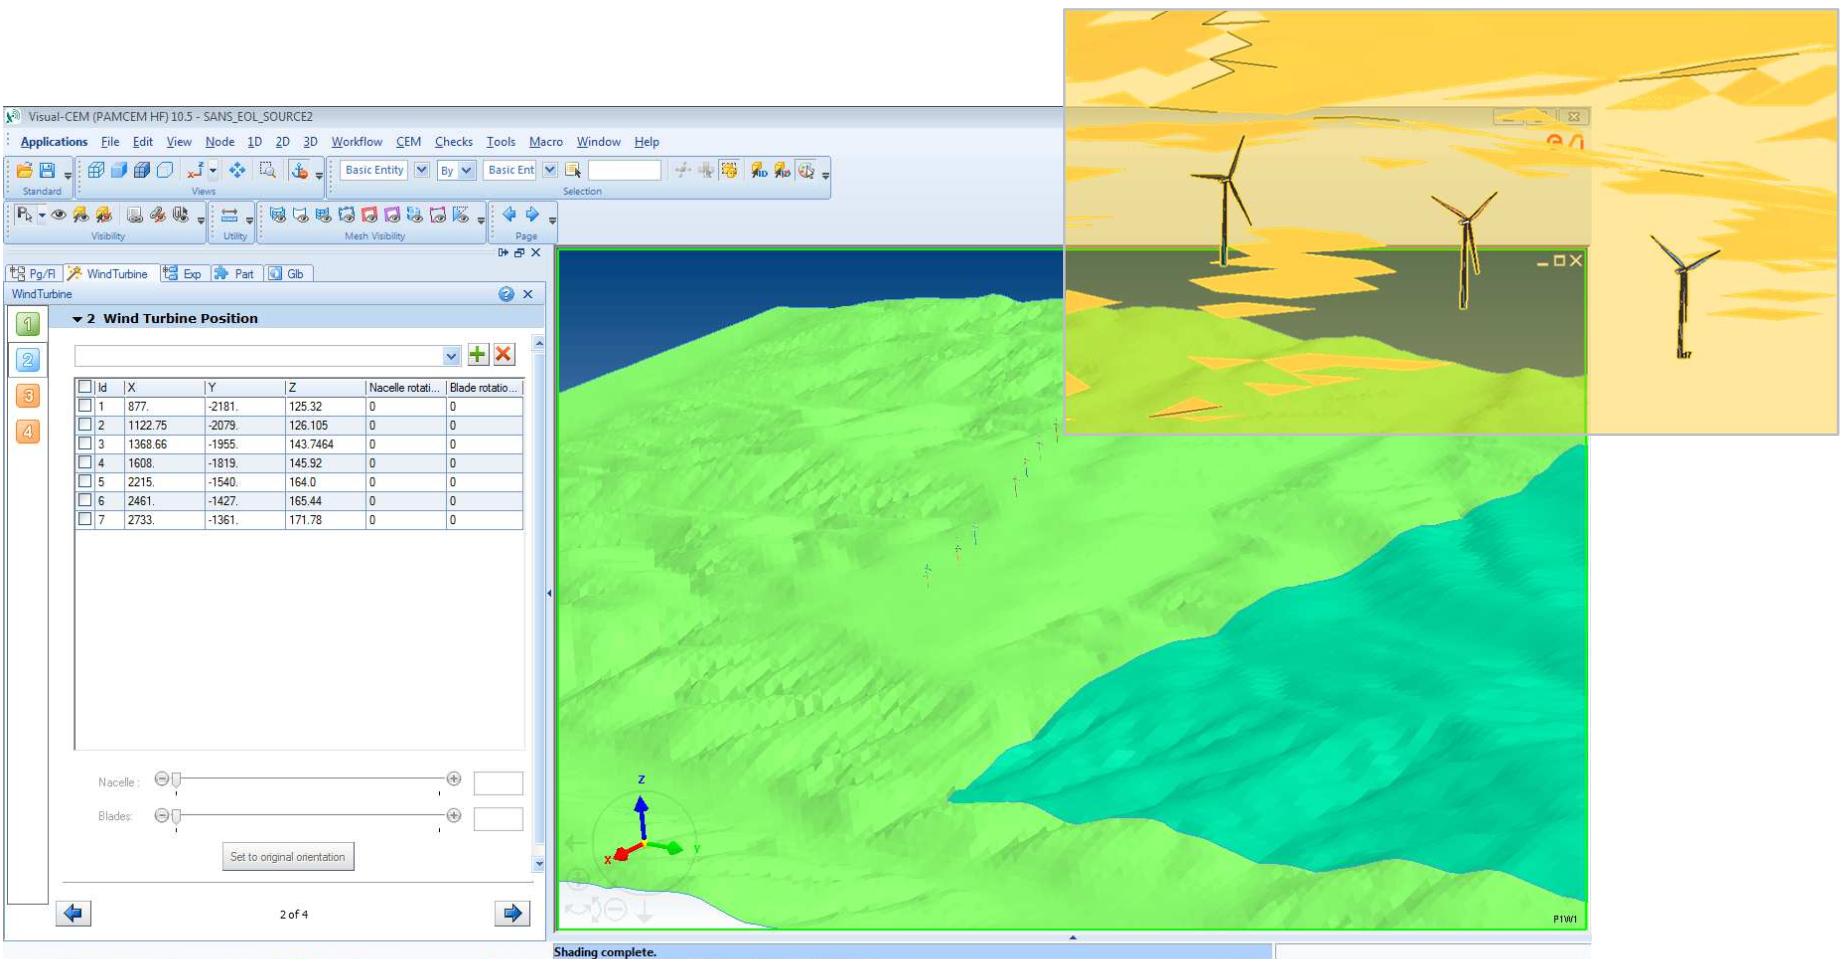
Task: Increase Blades slider with plus icon
Action: 454,815
